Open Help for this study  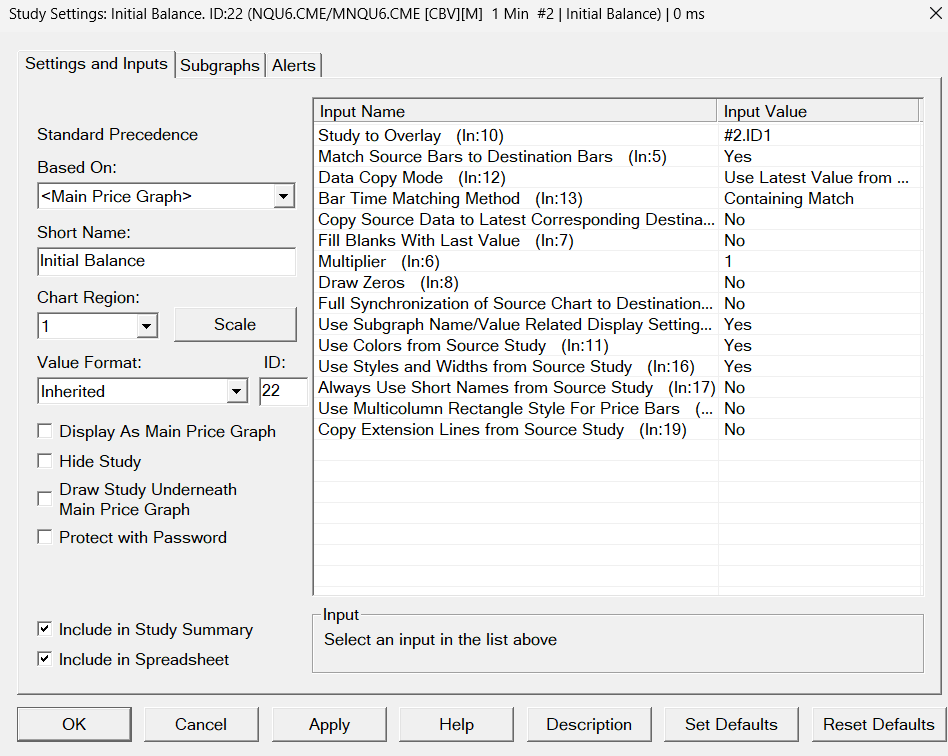456,724
